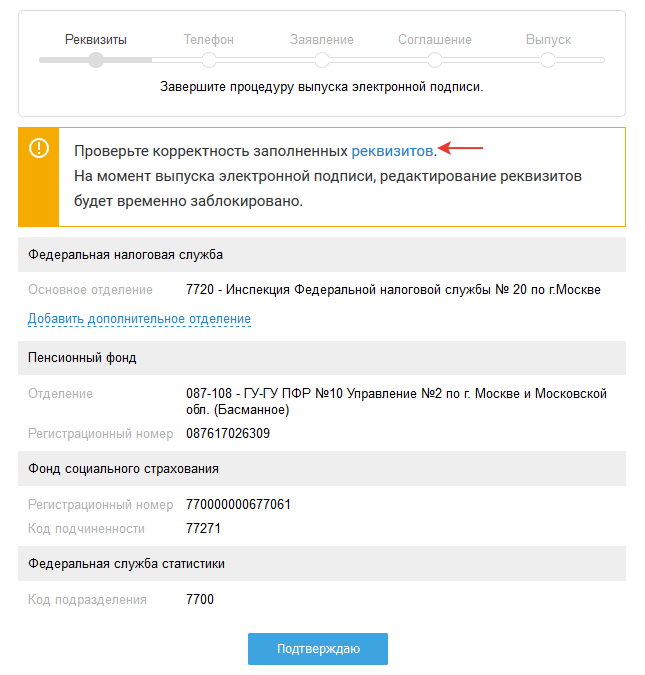Click the Заявление step circle marker

pyautogui.click(x=322, y=60)
